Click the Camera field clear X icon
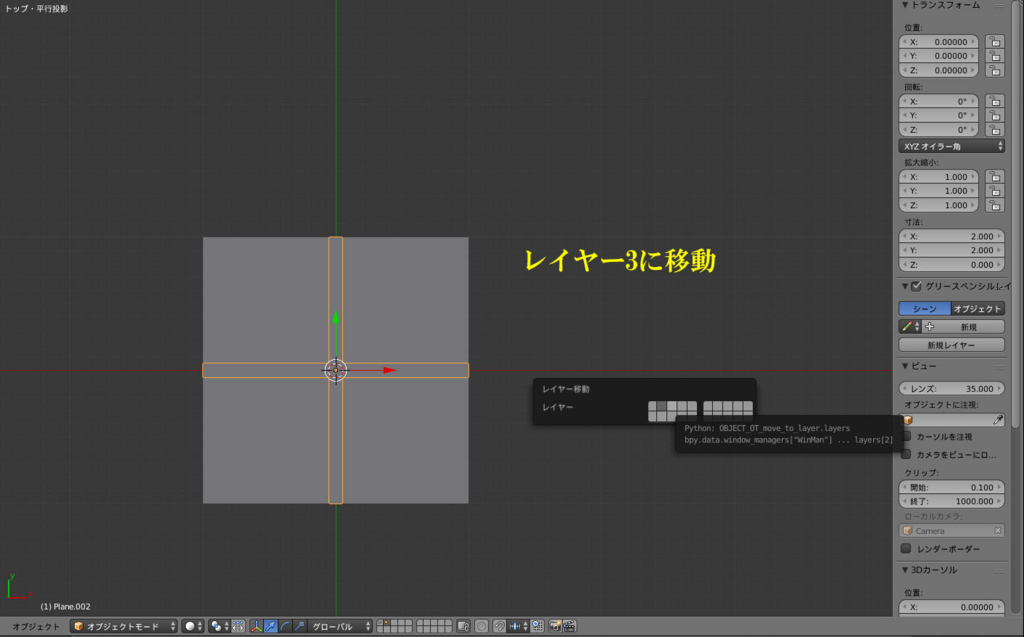1024x637 pixels. point(997,531)
